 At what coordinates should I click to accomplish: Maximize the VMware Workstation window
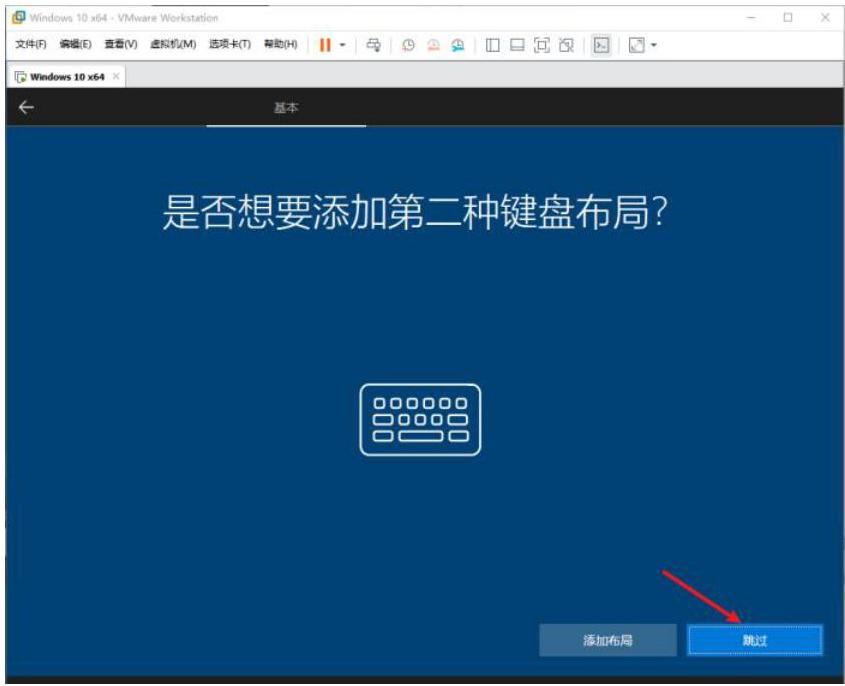click(788, 18)
